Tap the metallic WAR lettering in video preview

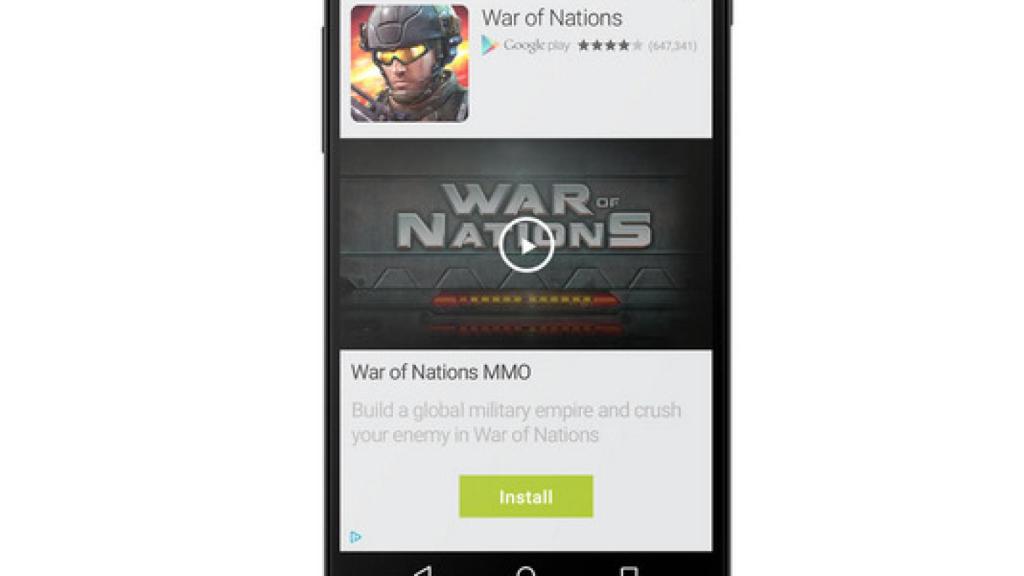coord(516,199)
